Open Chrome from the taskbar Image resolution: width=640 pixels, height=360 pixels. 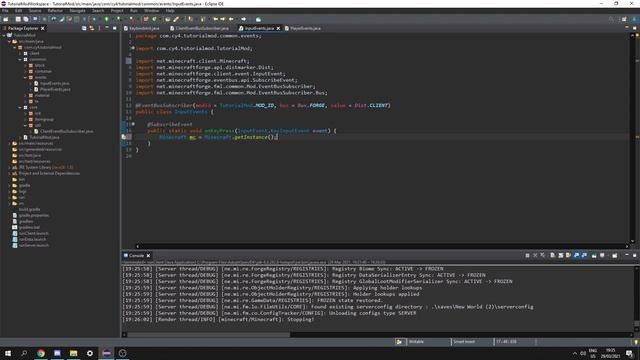(41, 353)
